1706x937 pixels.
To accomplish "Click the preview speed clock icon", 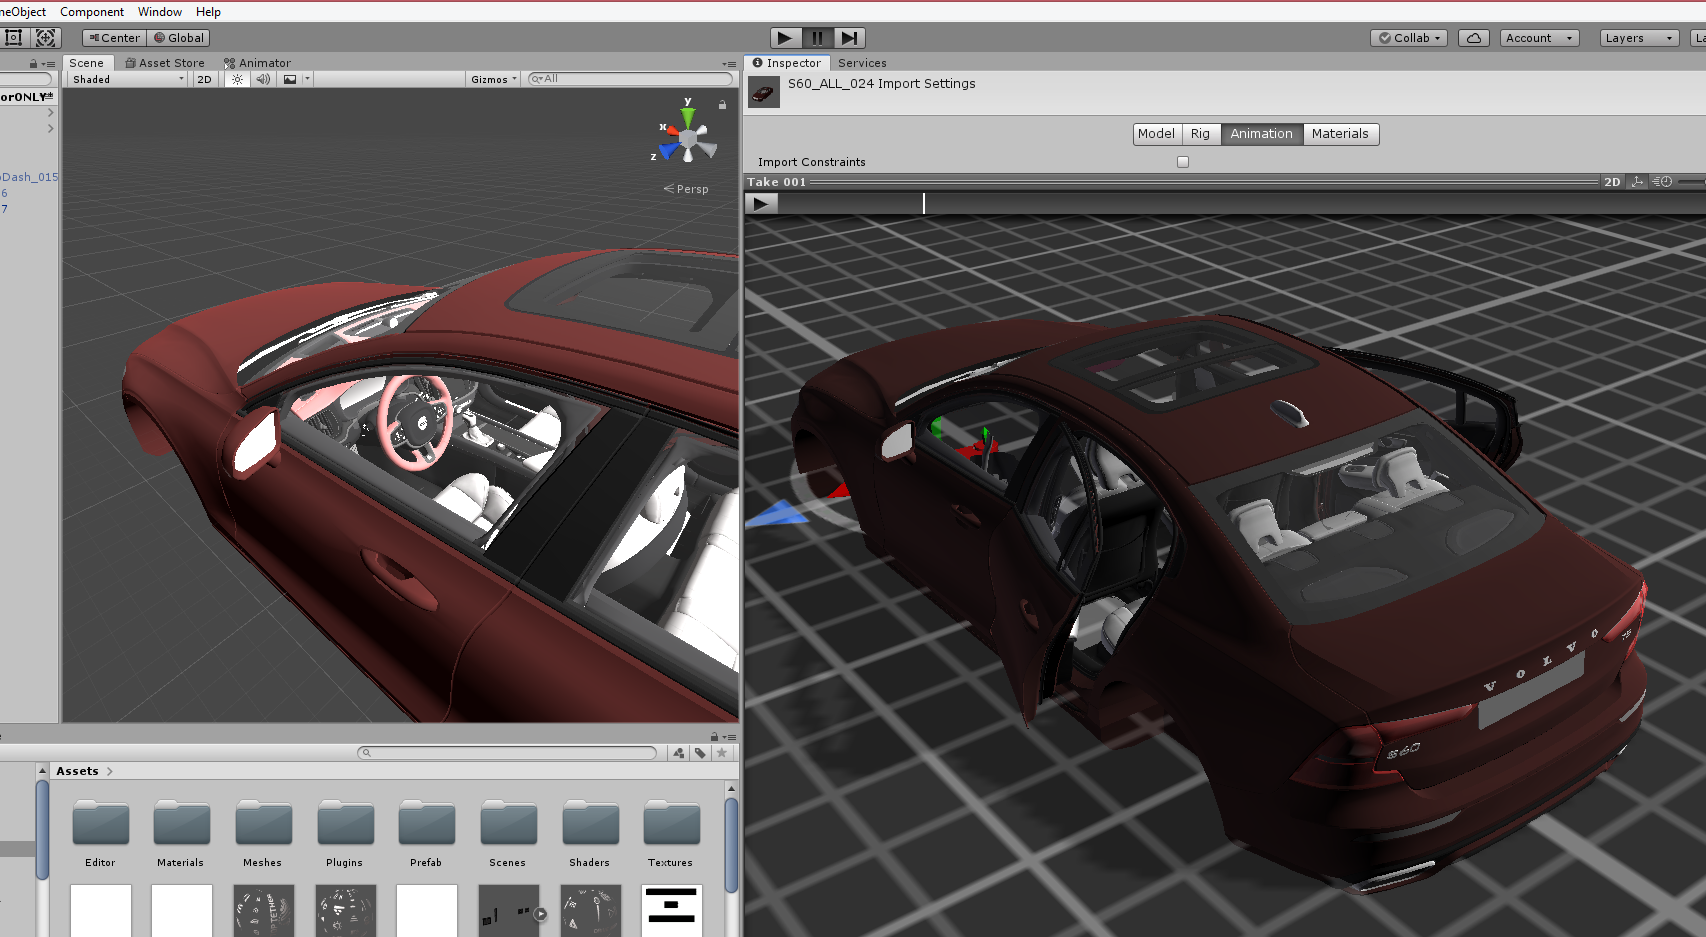I will [x=1662, y=182].
